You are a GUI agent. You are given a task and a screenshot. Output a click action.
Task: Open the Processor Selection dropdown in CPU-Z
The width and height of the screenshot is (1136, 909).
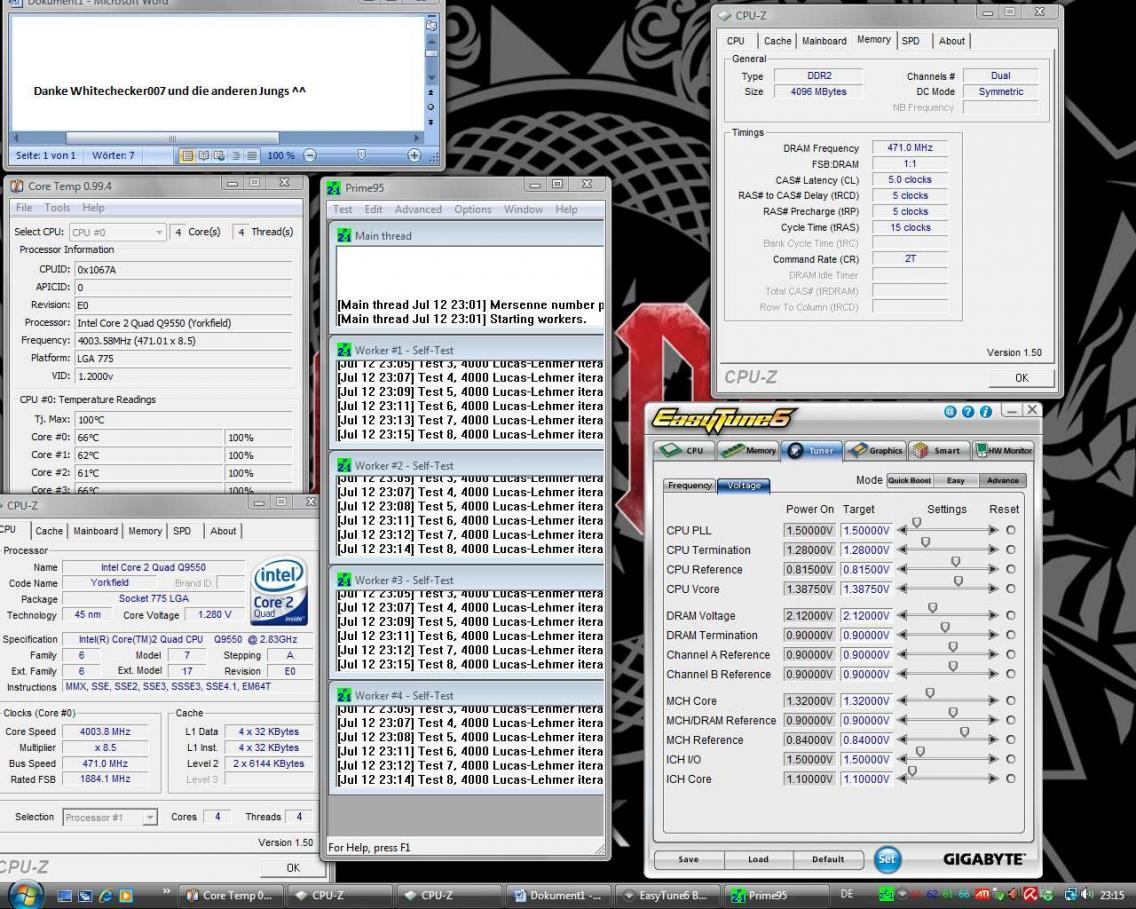pos(109,817)
